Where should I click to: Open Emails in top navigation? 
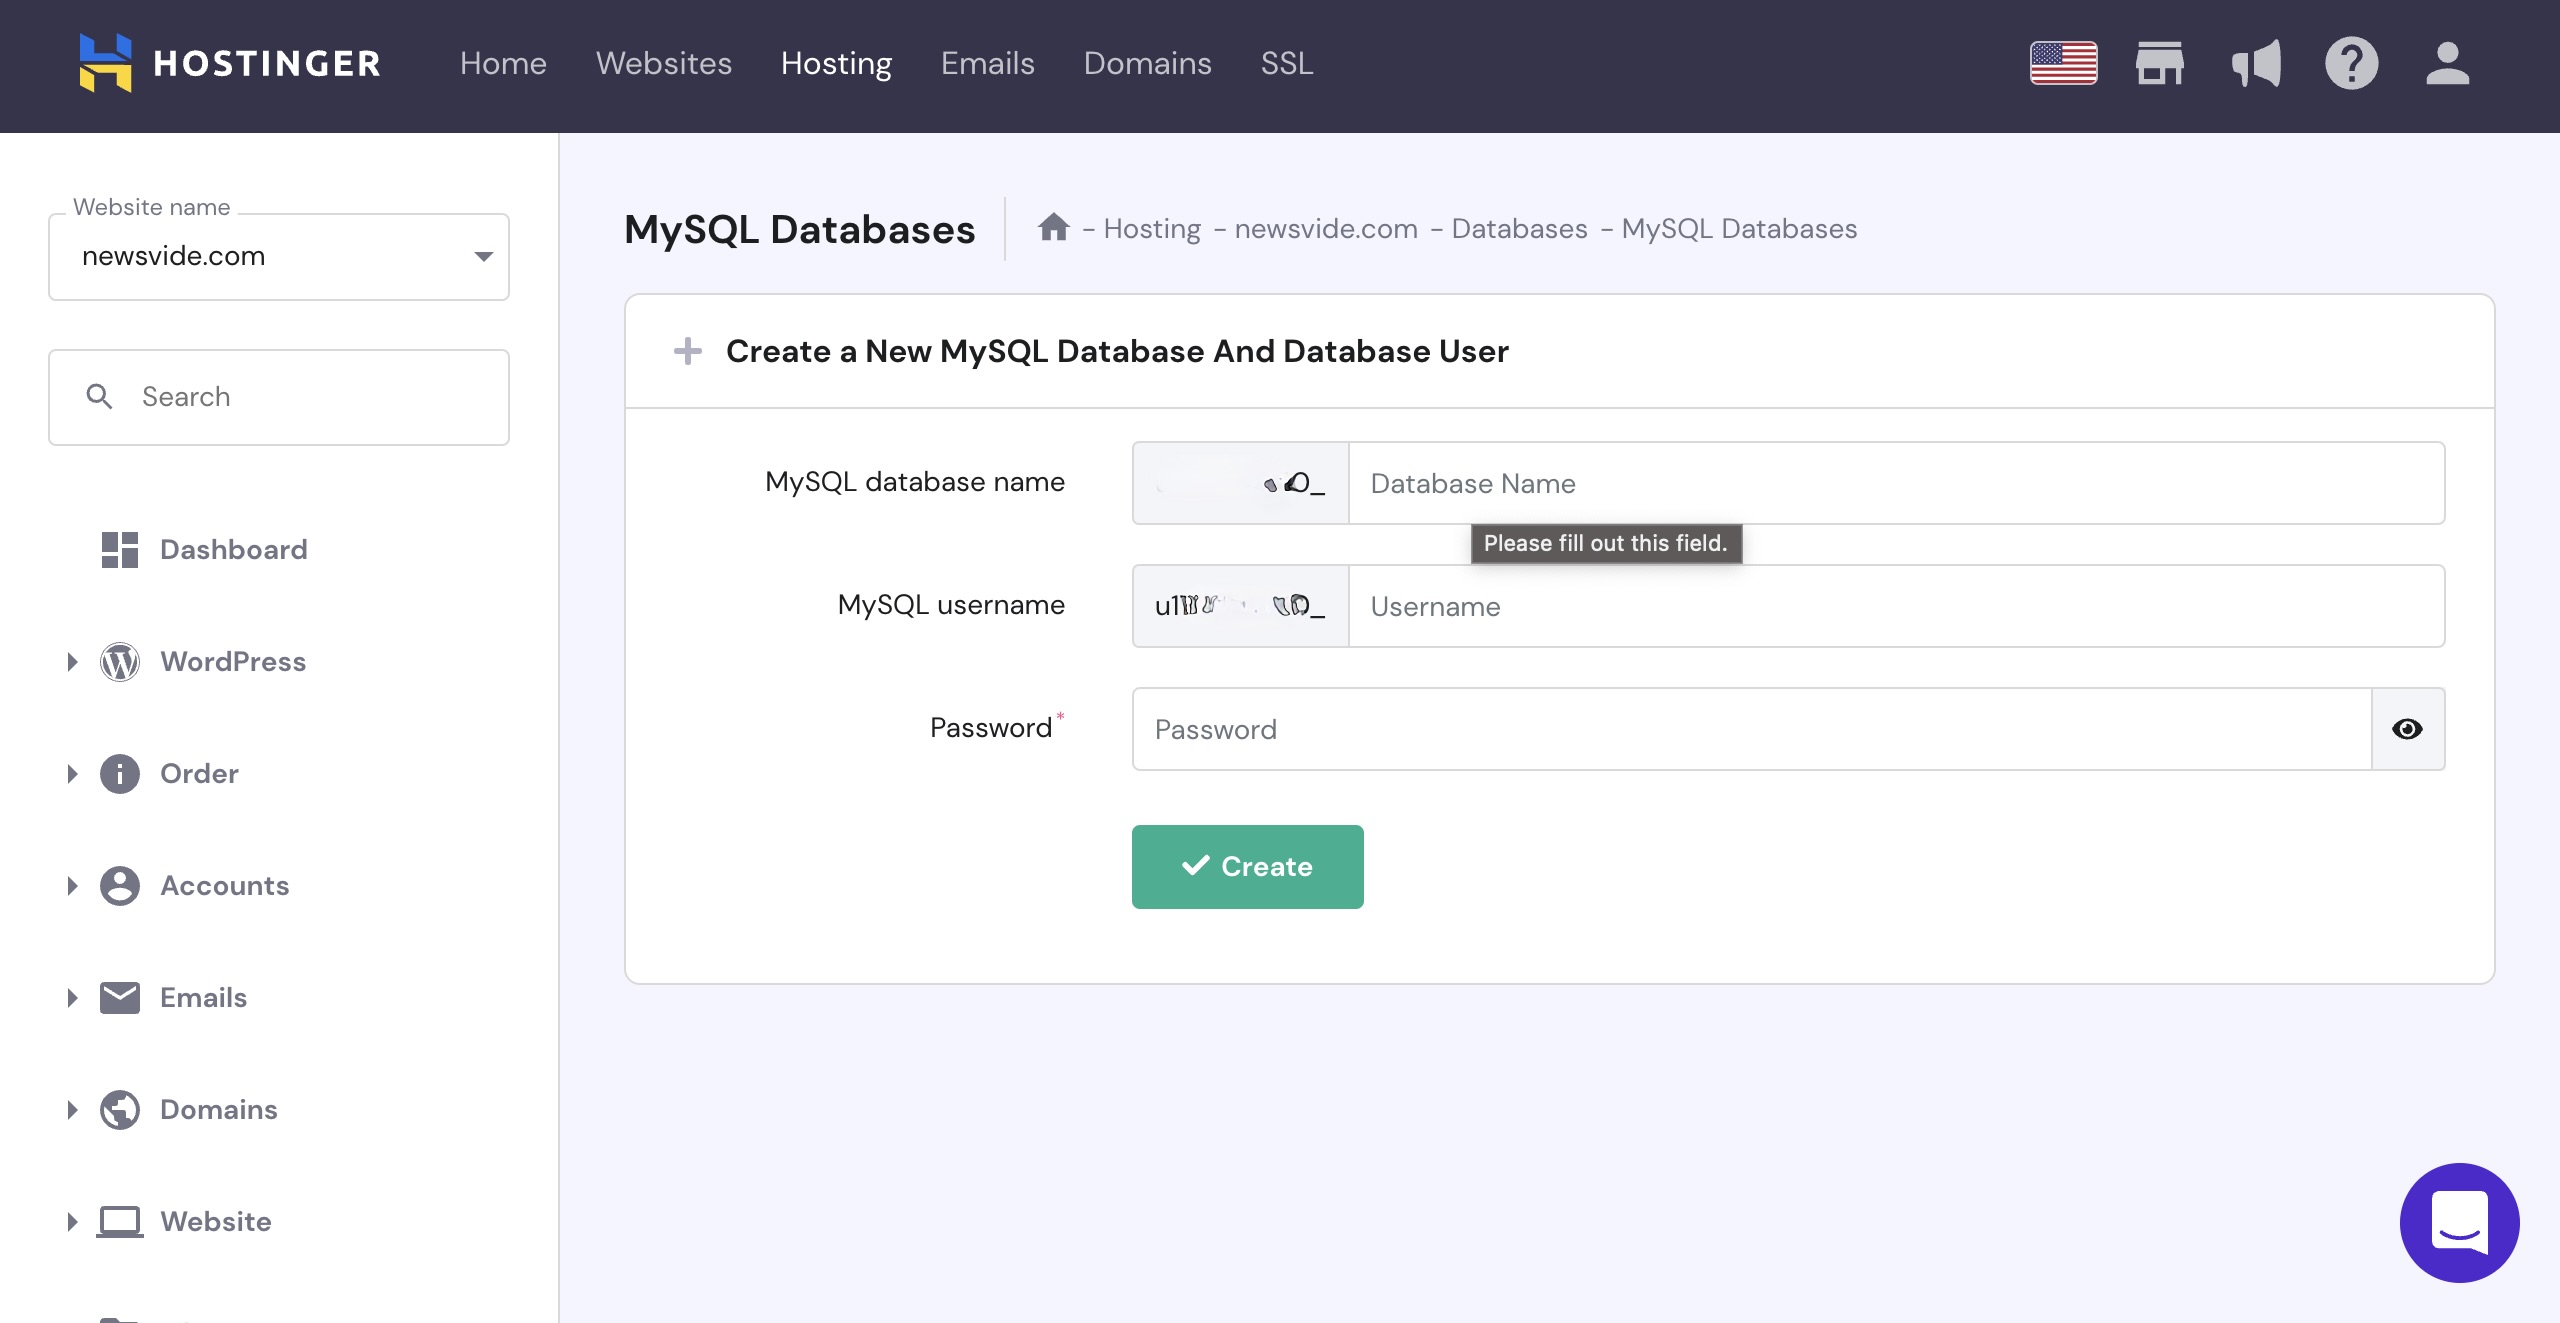tap(987, 63)
